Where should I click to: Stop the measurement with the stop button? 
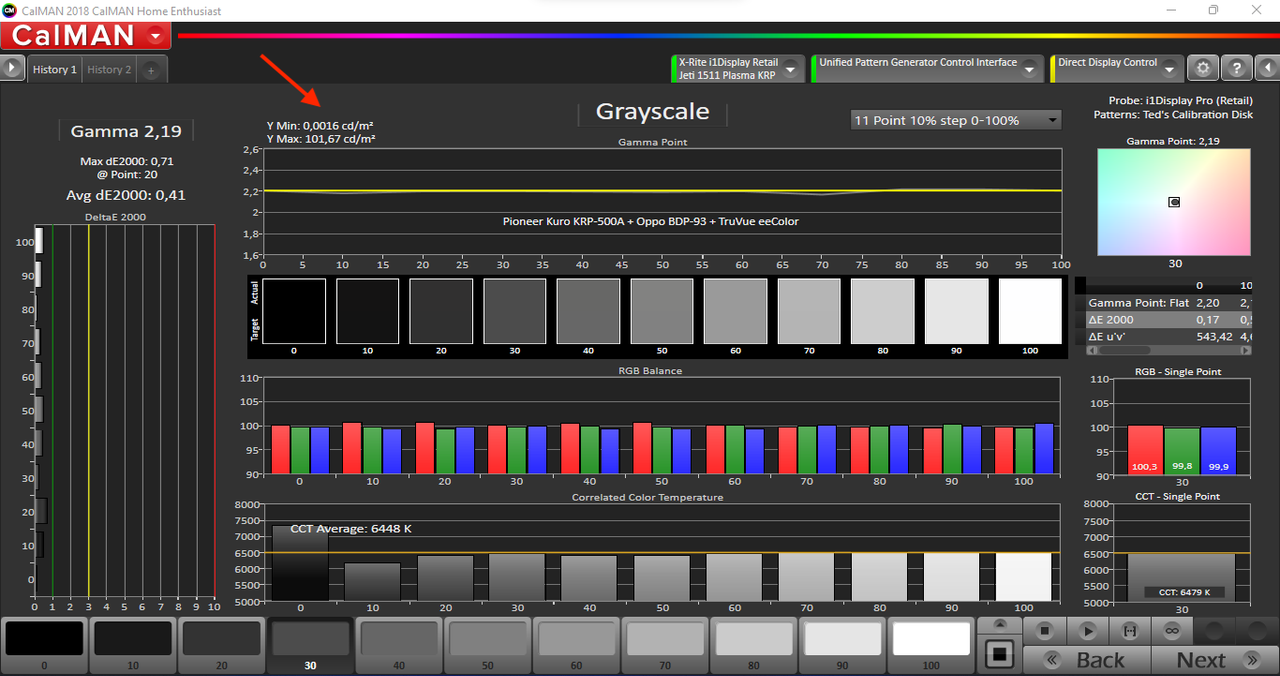1044,631
